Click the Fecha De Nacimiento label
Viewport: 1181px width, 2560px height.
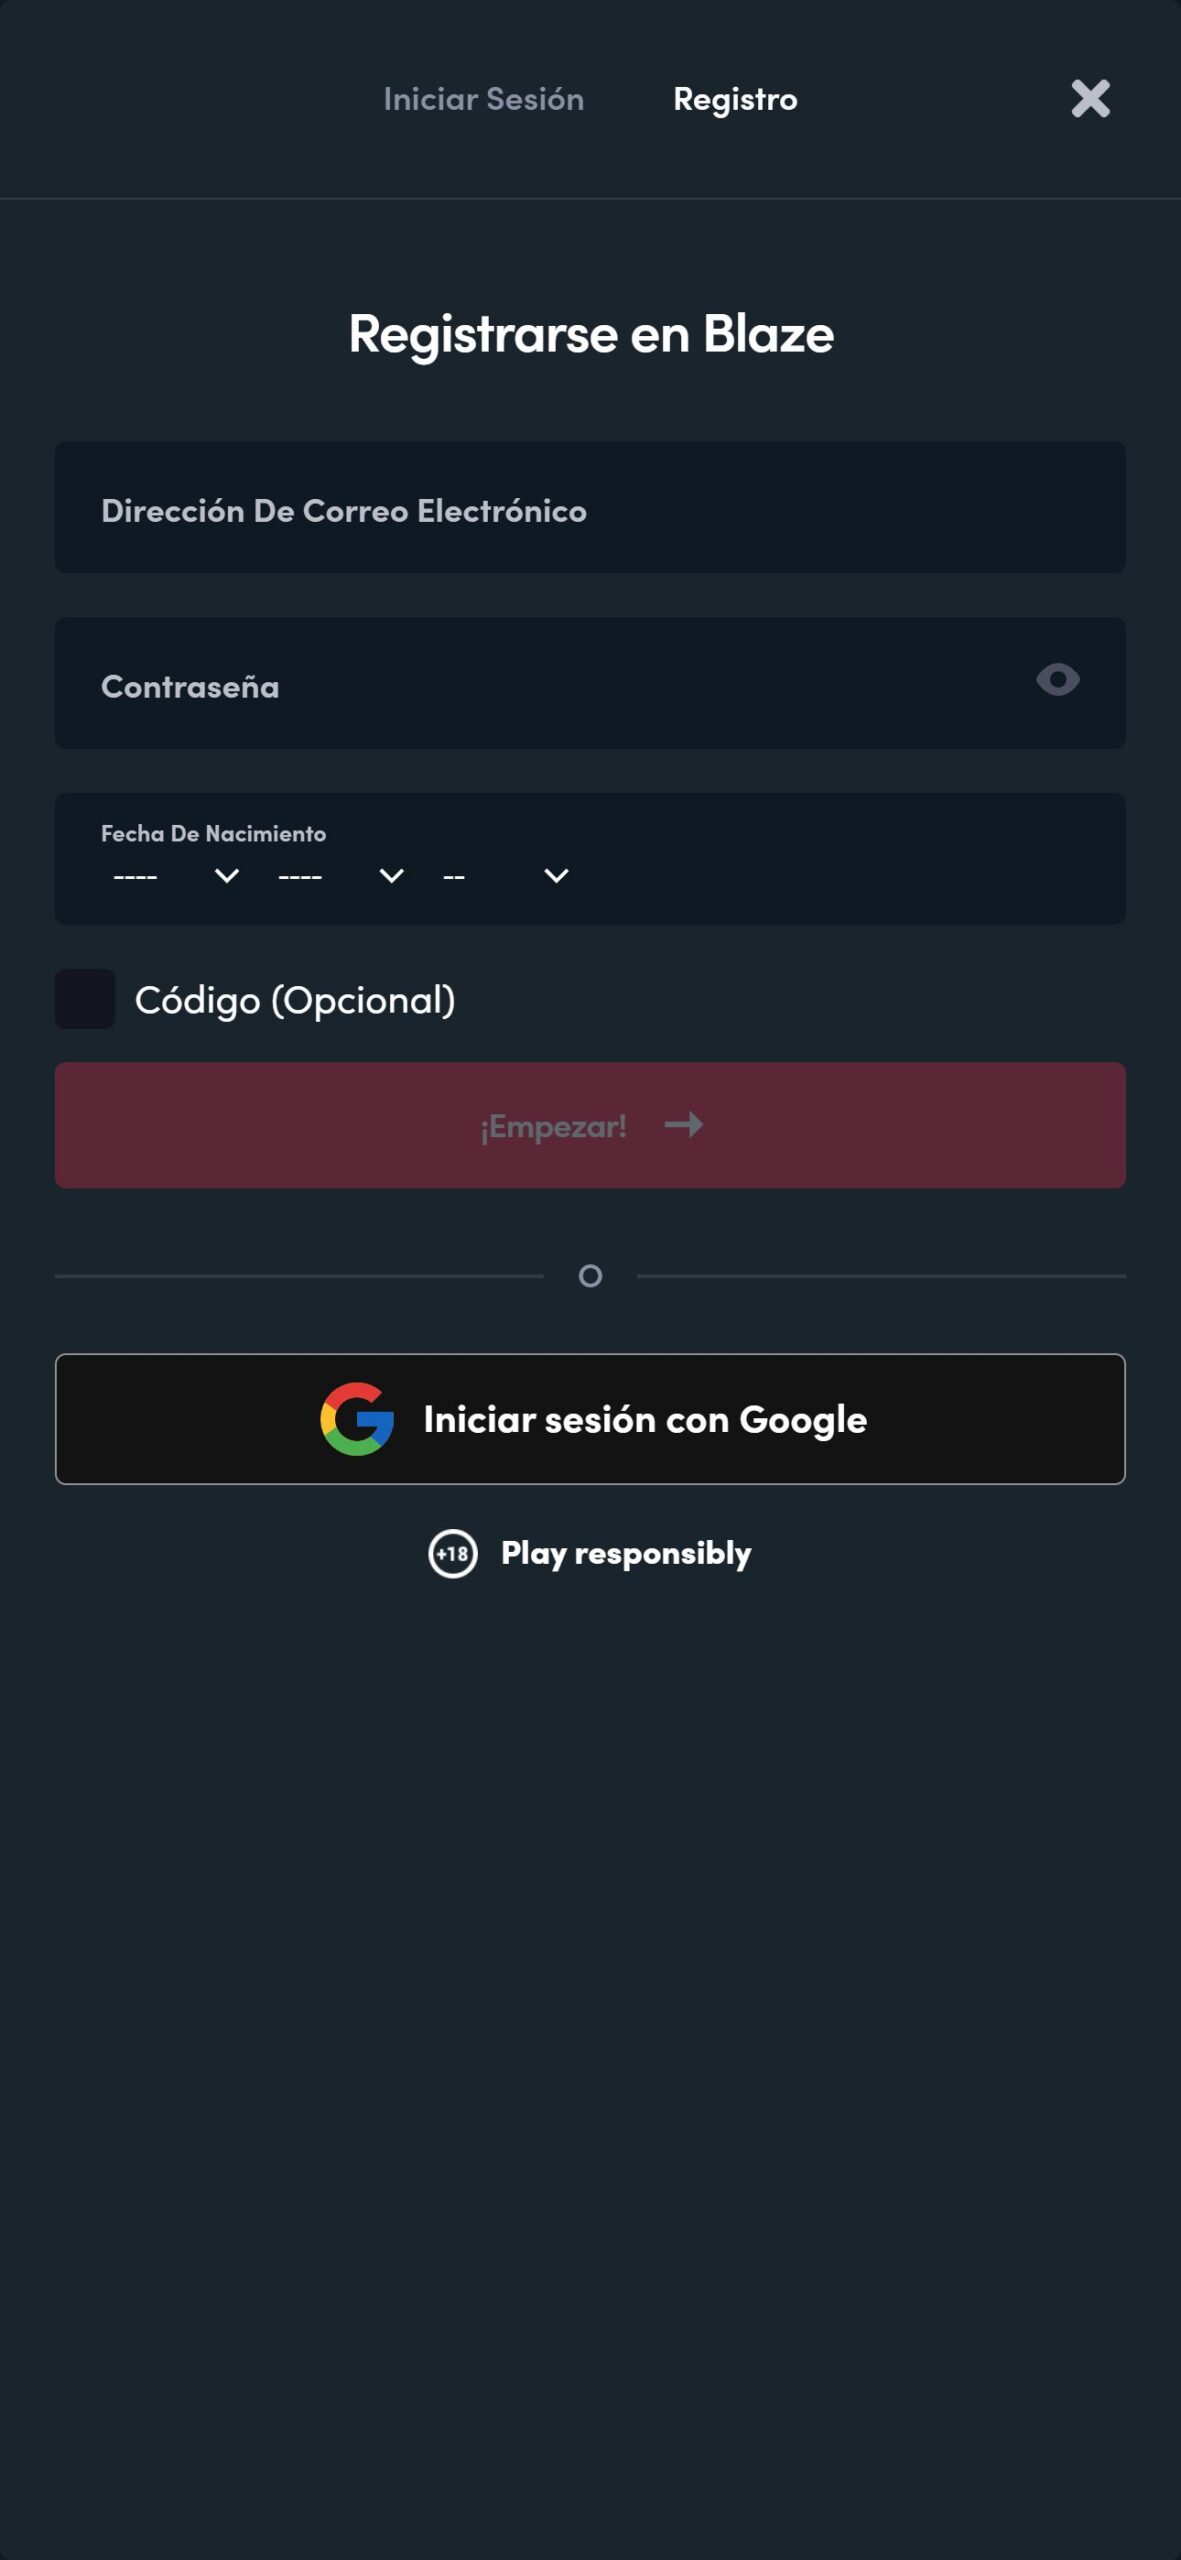(213, 834)
